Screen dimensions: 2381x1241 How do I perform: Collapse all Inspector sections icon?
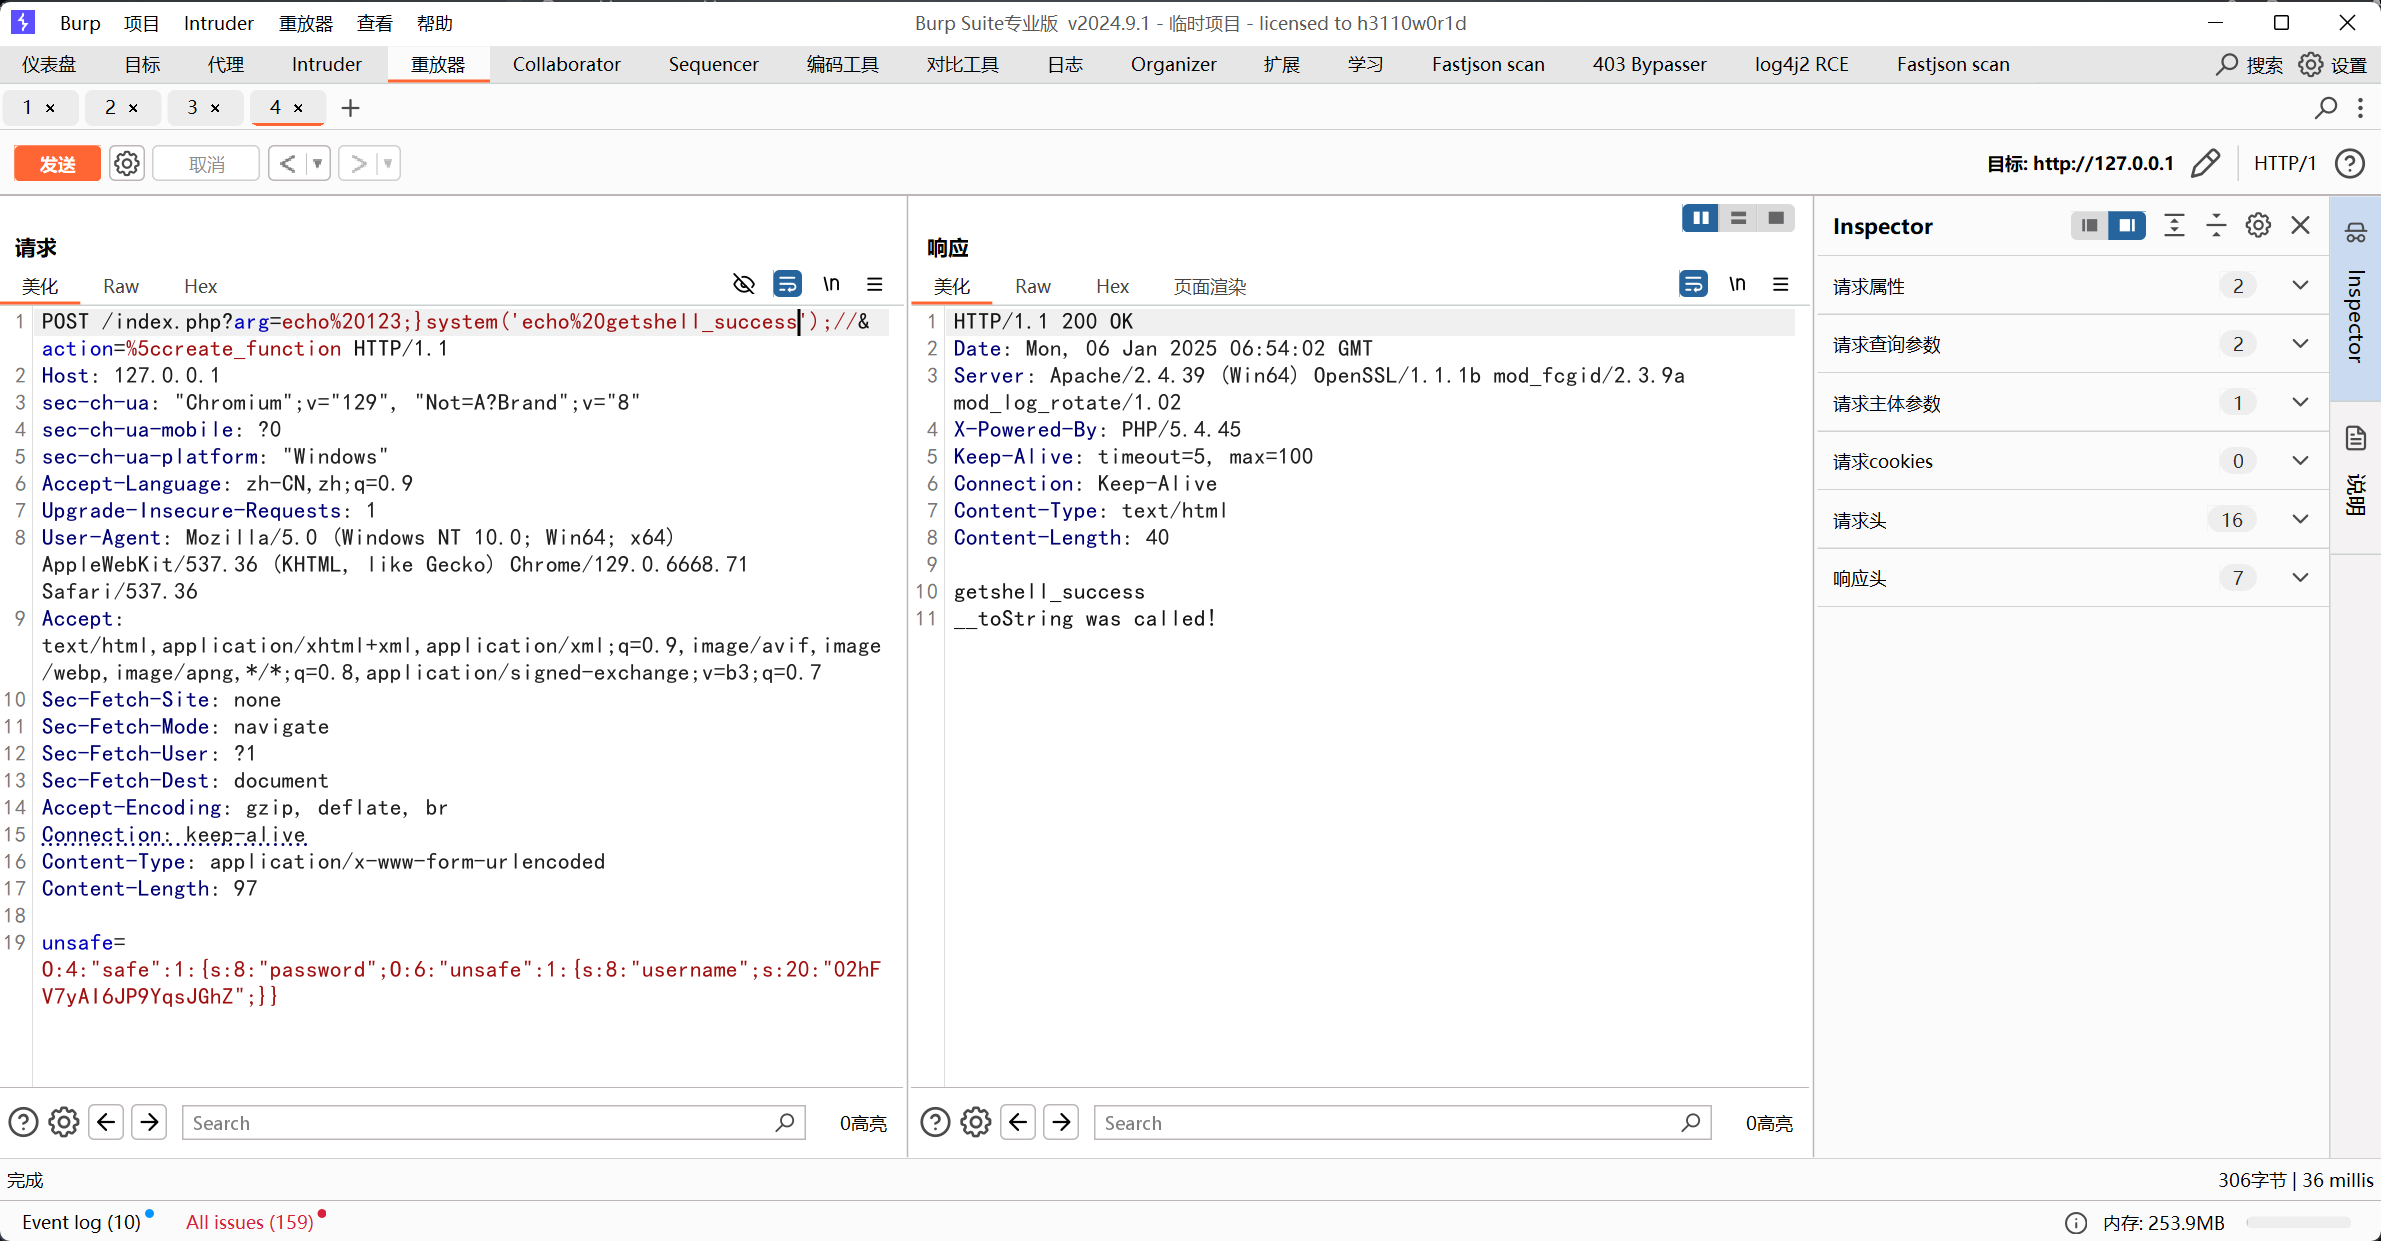coord(2216,226)
